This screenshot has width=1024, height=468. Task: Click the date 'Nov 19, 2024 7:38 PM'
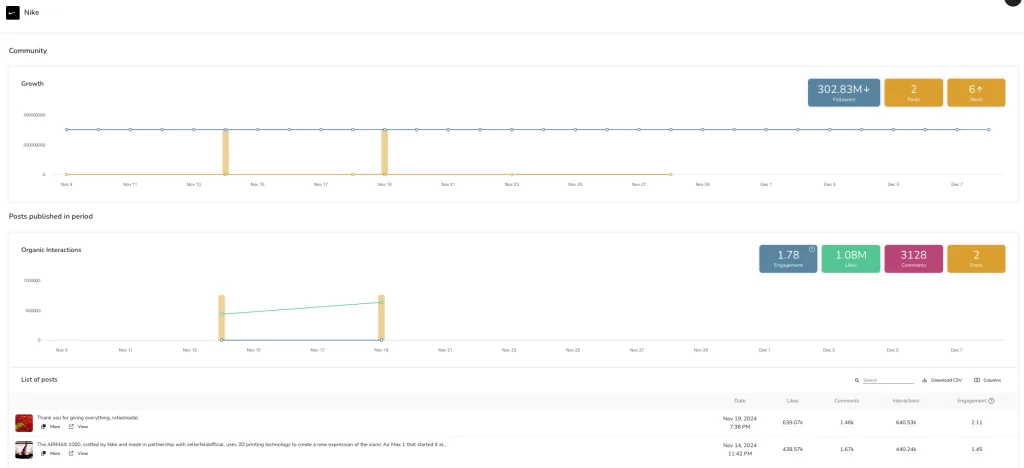739,422
